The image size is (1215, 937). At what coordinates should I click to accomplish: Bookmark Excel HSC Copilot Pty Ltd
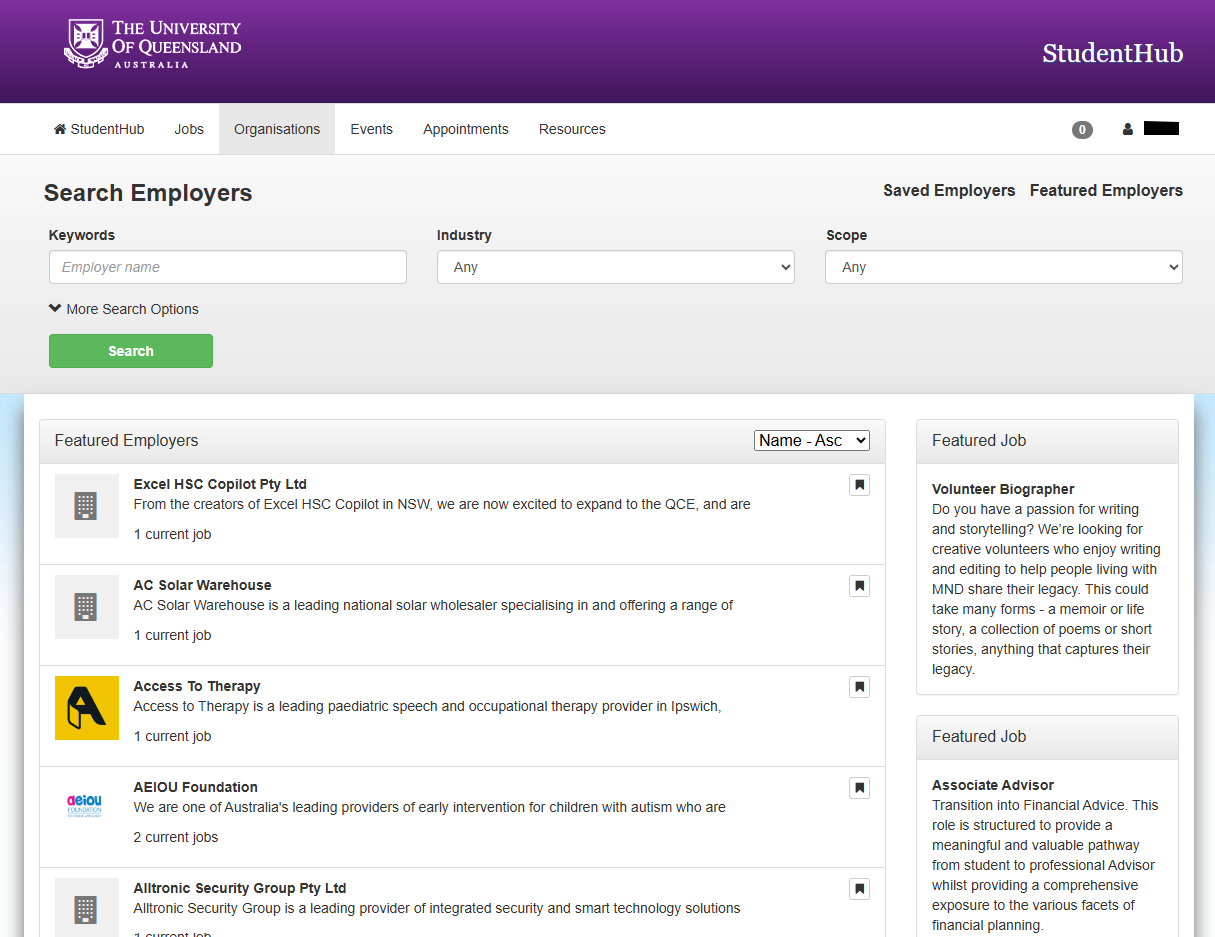click(859, 485)
